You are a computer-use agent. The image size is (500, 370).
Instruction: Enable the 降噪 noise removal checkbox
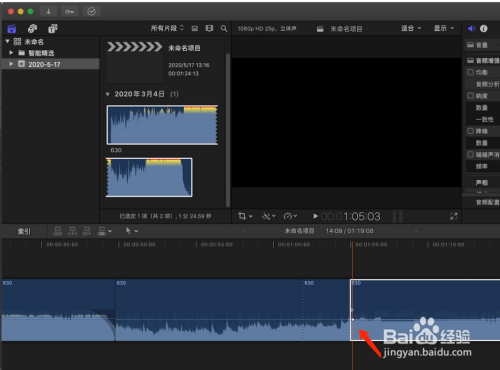470,131
